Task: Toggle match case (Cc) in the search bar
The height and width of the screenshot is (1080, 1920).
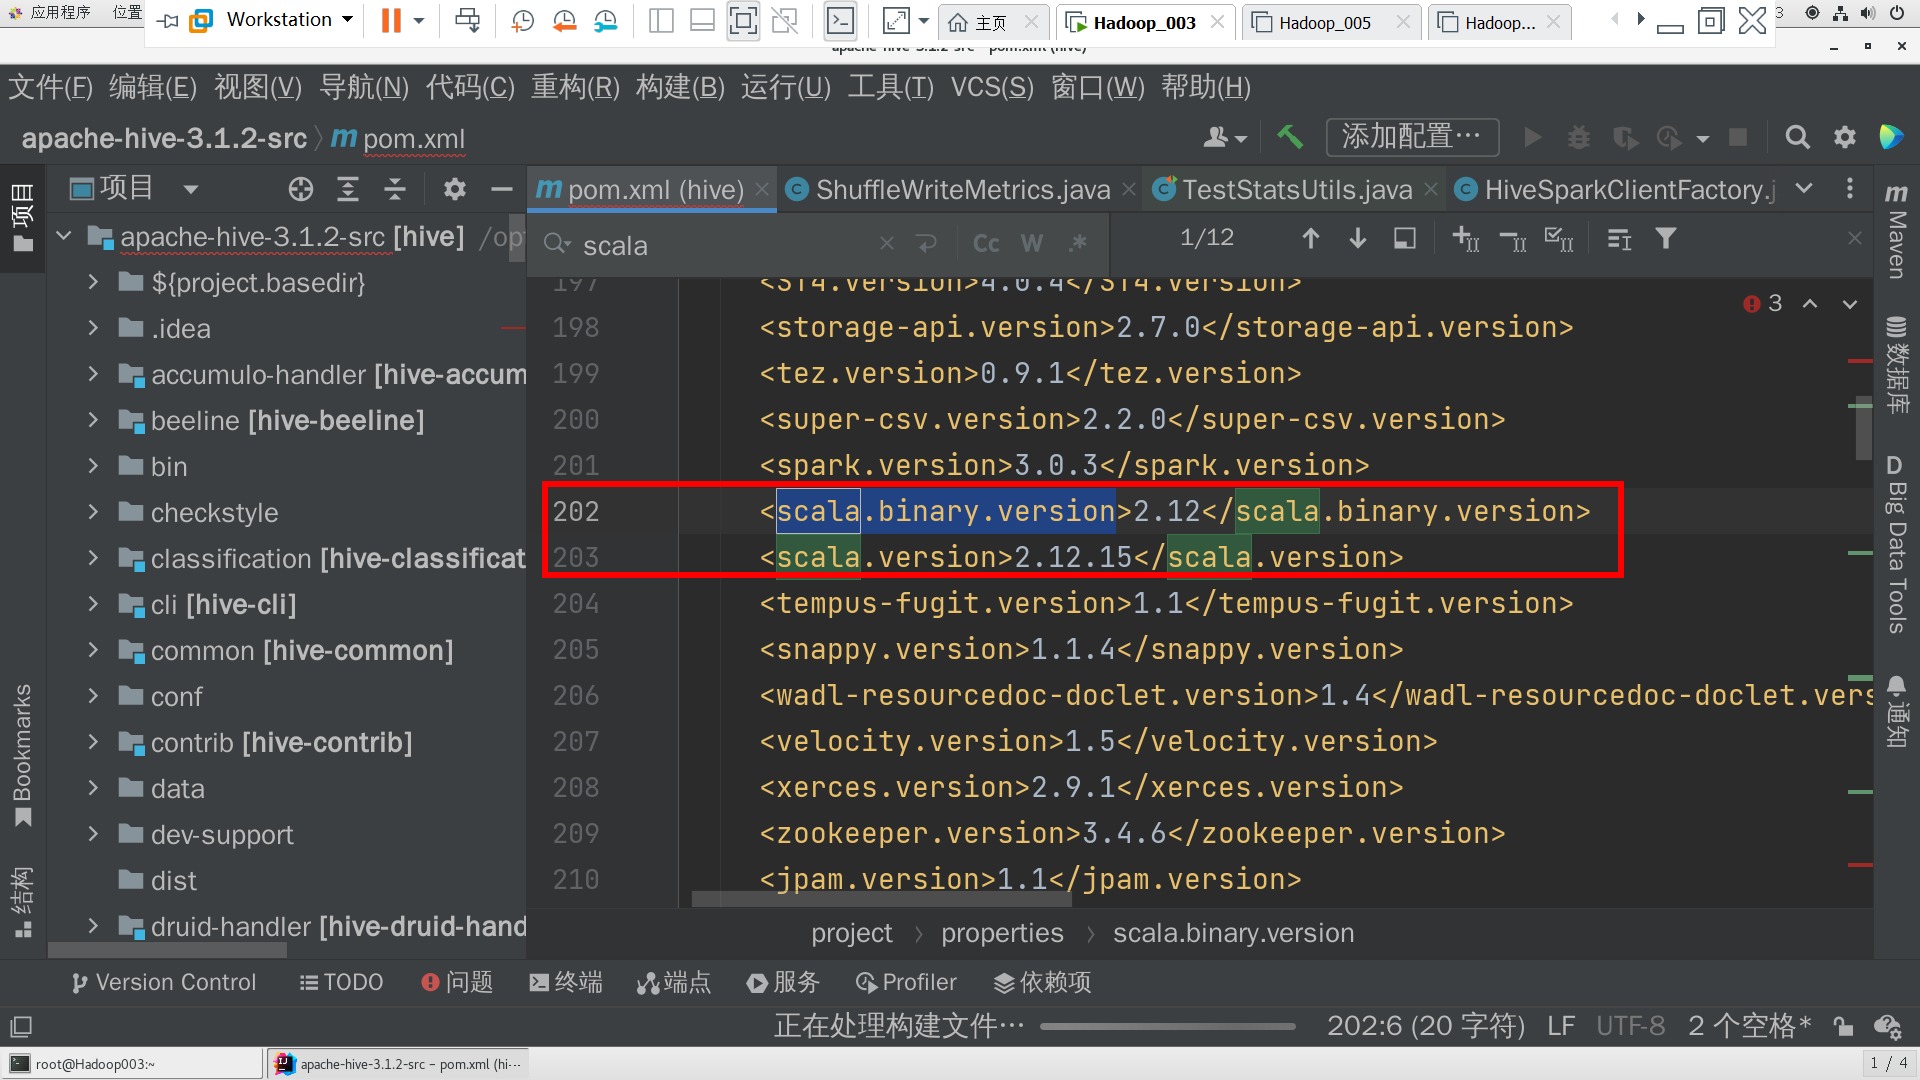Action: (x=985, y=242)
